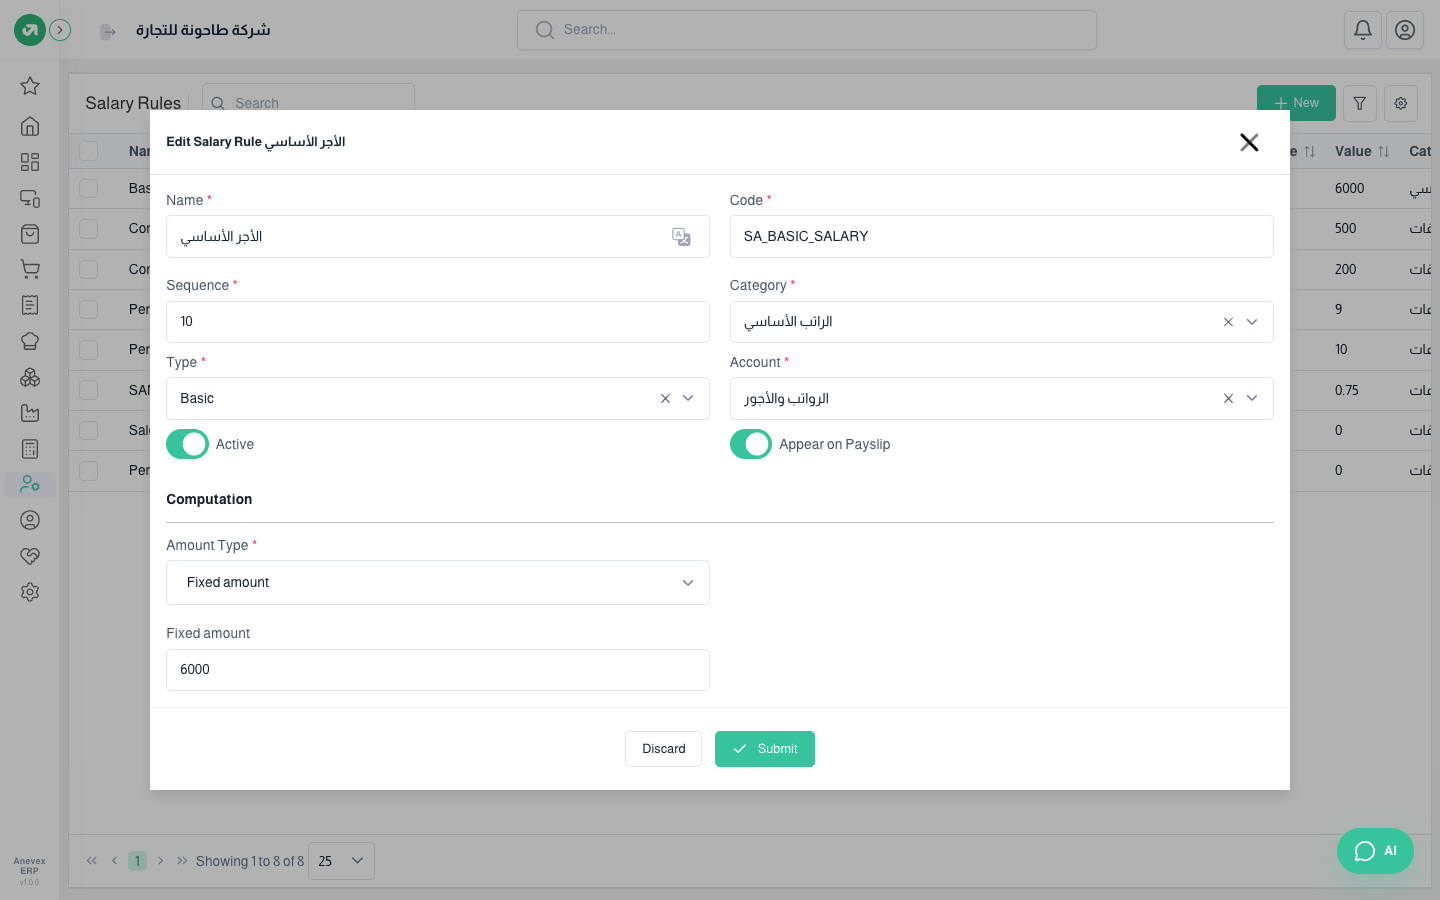Click the Submit button
Screen dimensions: 1440x900
pos(765,749)
